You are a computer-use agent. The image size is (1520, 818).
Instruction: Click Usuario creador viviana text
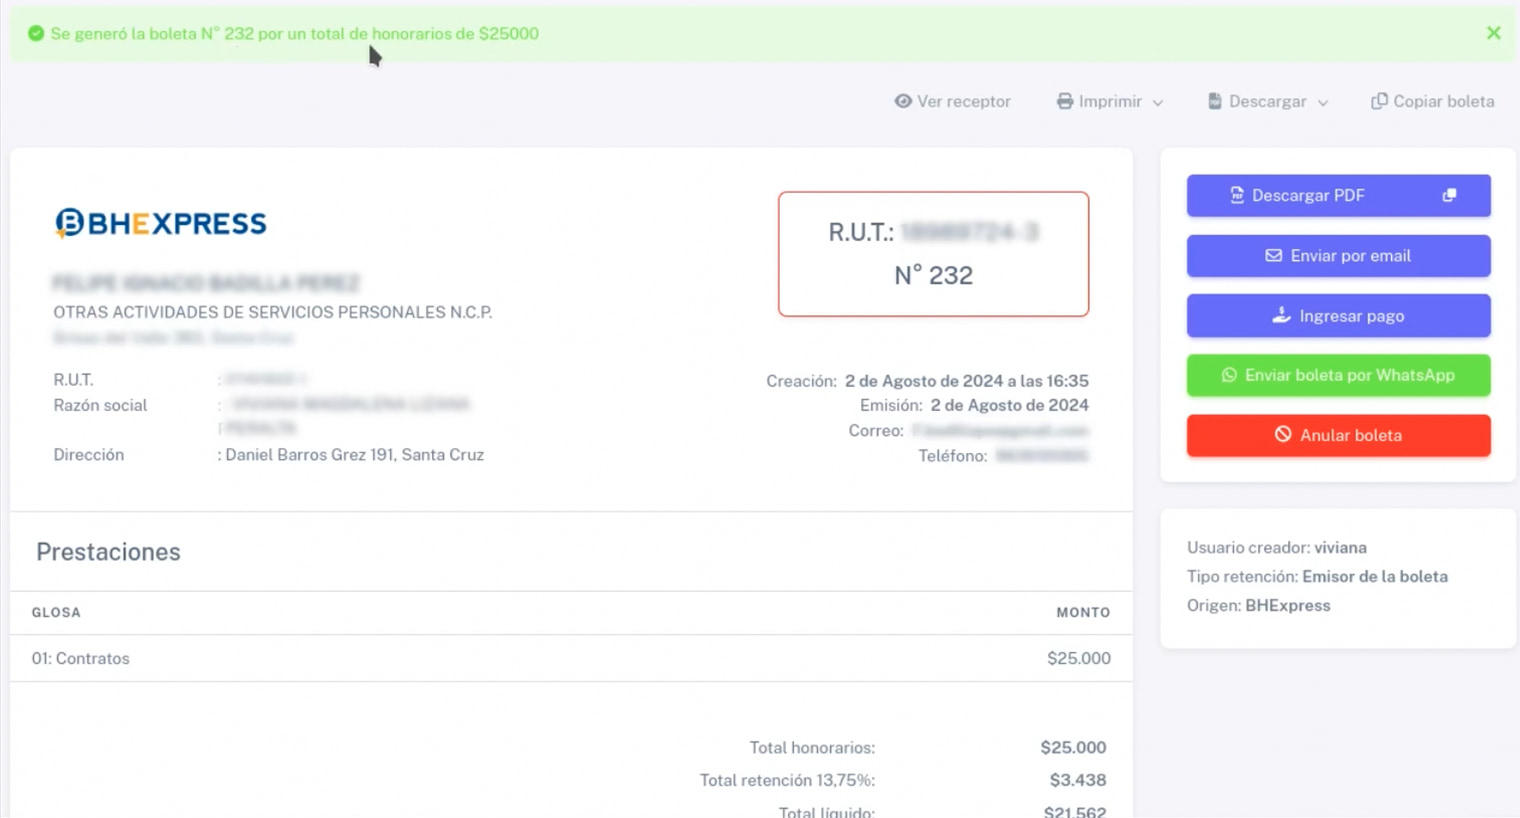[x=1277, y=547]
